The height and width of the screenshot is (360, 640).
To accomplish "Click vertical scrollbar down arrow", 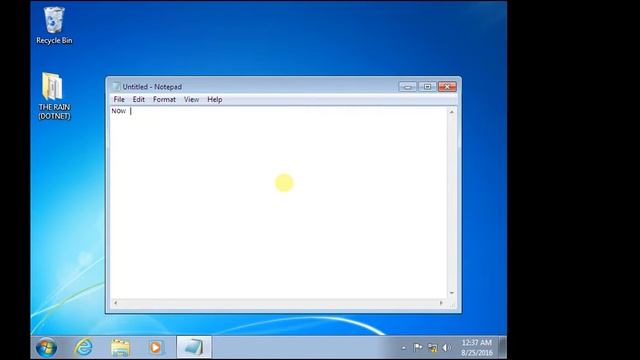I will point(451,293).
